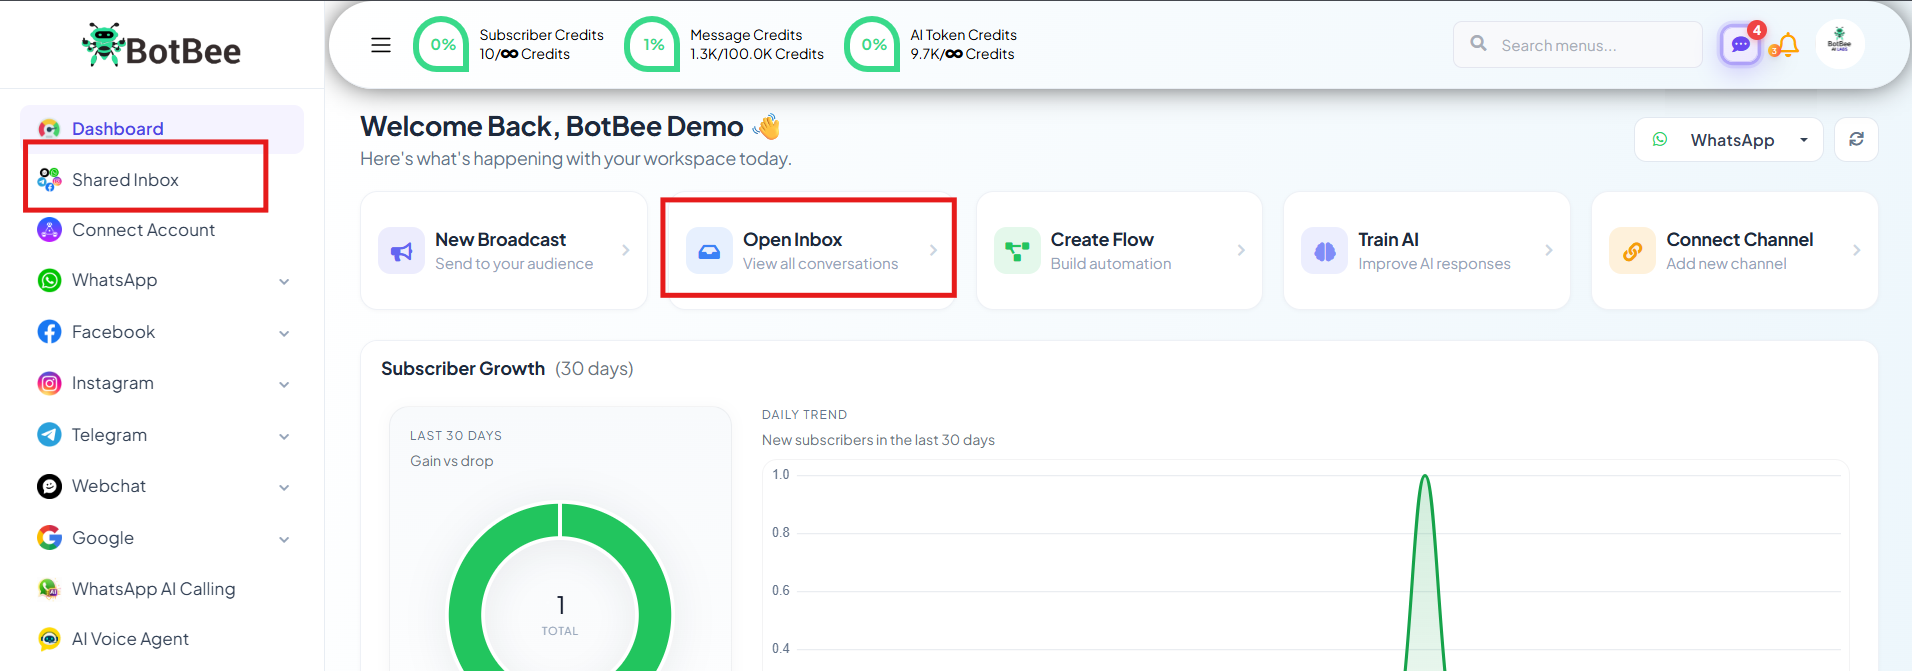The height and width of the screenshot is (671, 1912).
Task: Click the WhatsApp AI Calling icon
Action: tap(49, 589)
